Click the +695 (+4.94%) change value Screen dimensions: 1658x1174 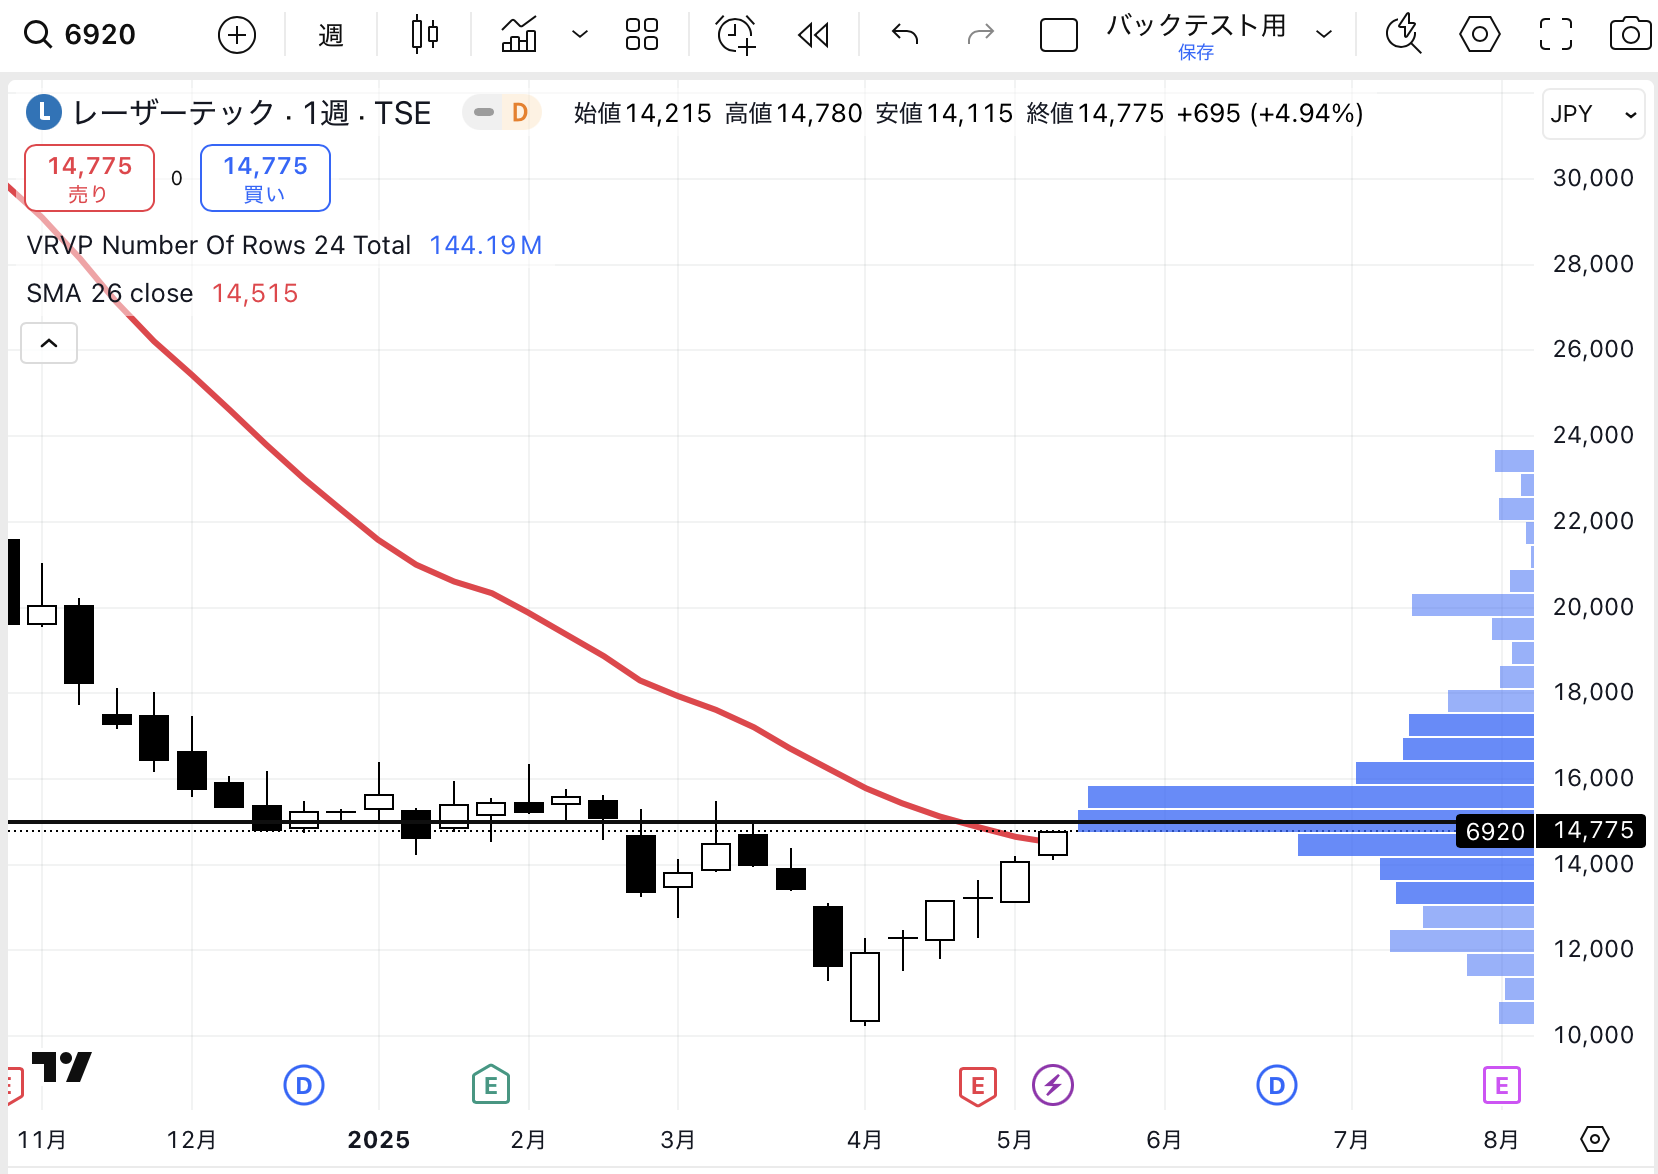click(x=1270, y=113)
